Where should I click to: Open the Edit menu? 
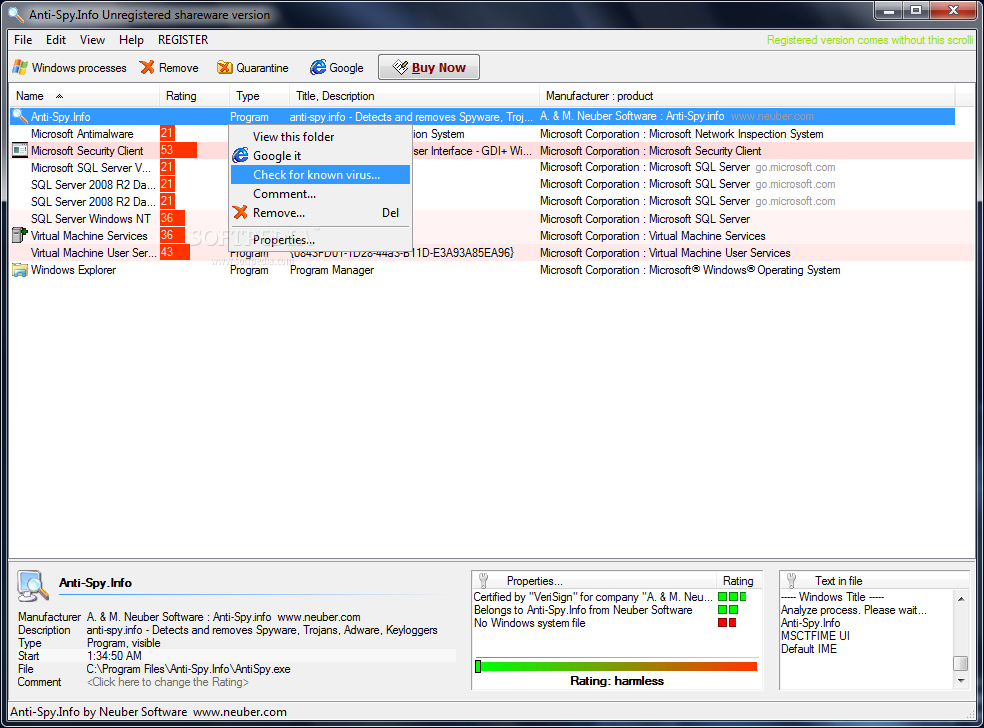coord(55,40)
